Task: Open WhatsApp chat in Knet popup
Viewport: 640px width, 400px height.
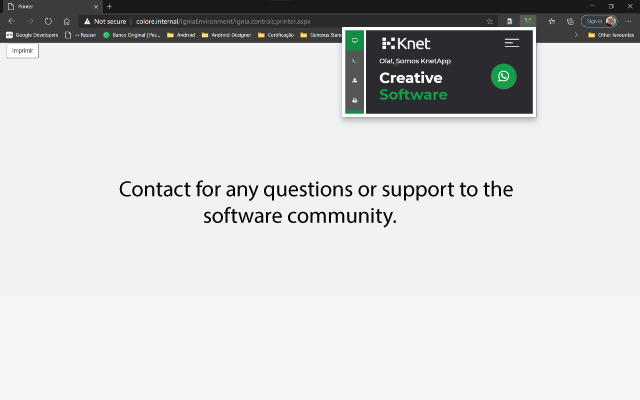Action: [503, 76]
